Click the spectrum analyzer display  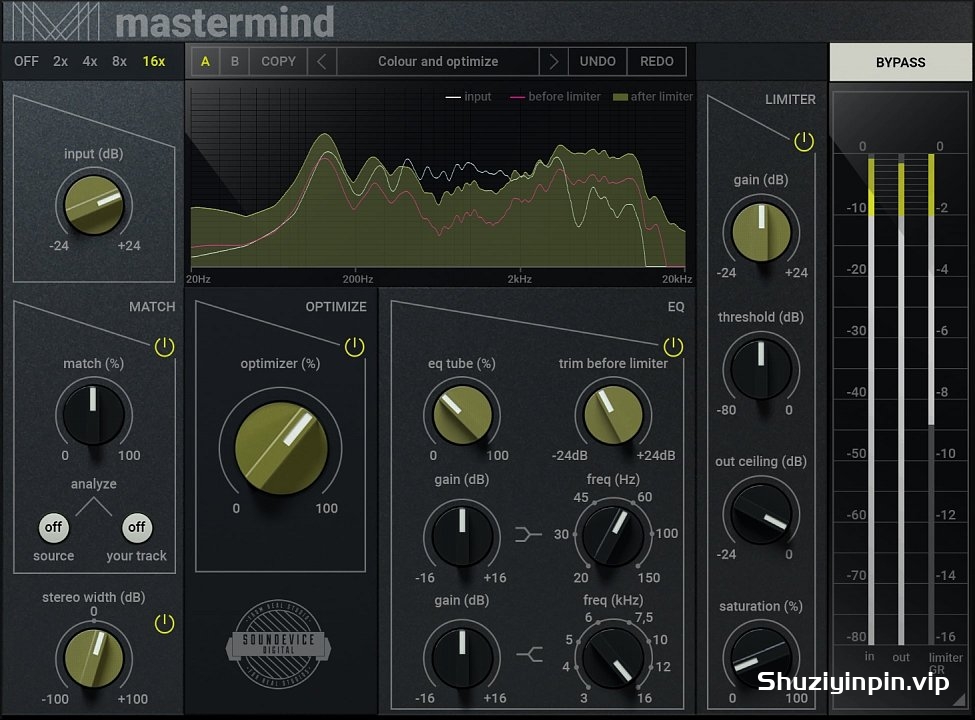tap(438, 179)
